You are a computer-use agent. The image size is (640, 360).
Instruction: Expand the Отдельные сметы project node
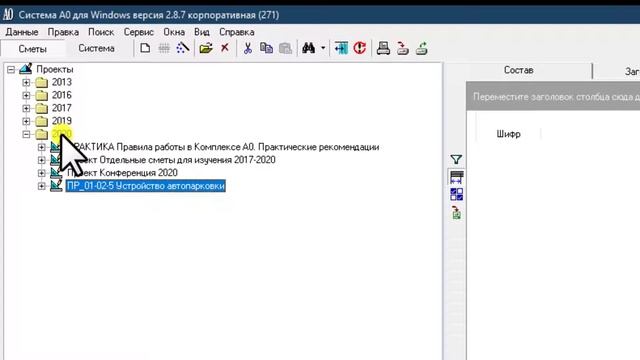coord(42,160)
